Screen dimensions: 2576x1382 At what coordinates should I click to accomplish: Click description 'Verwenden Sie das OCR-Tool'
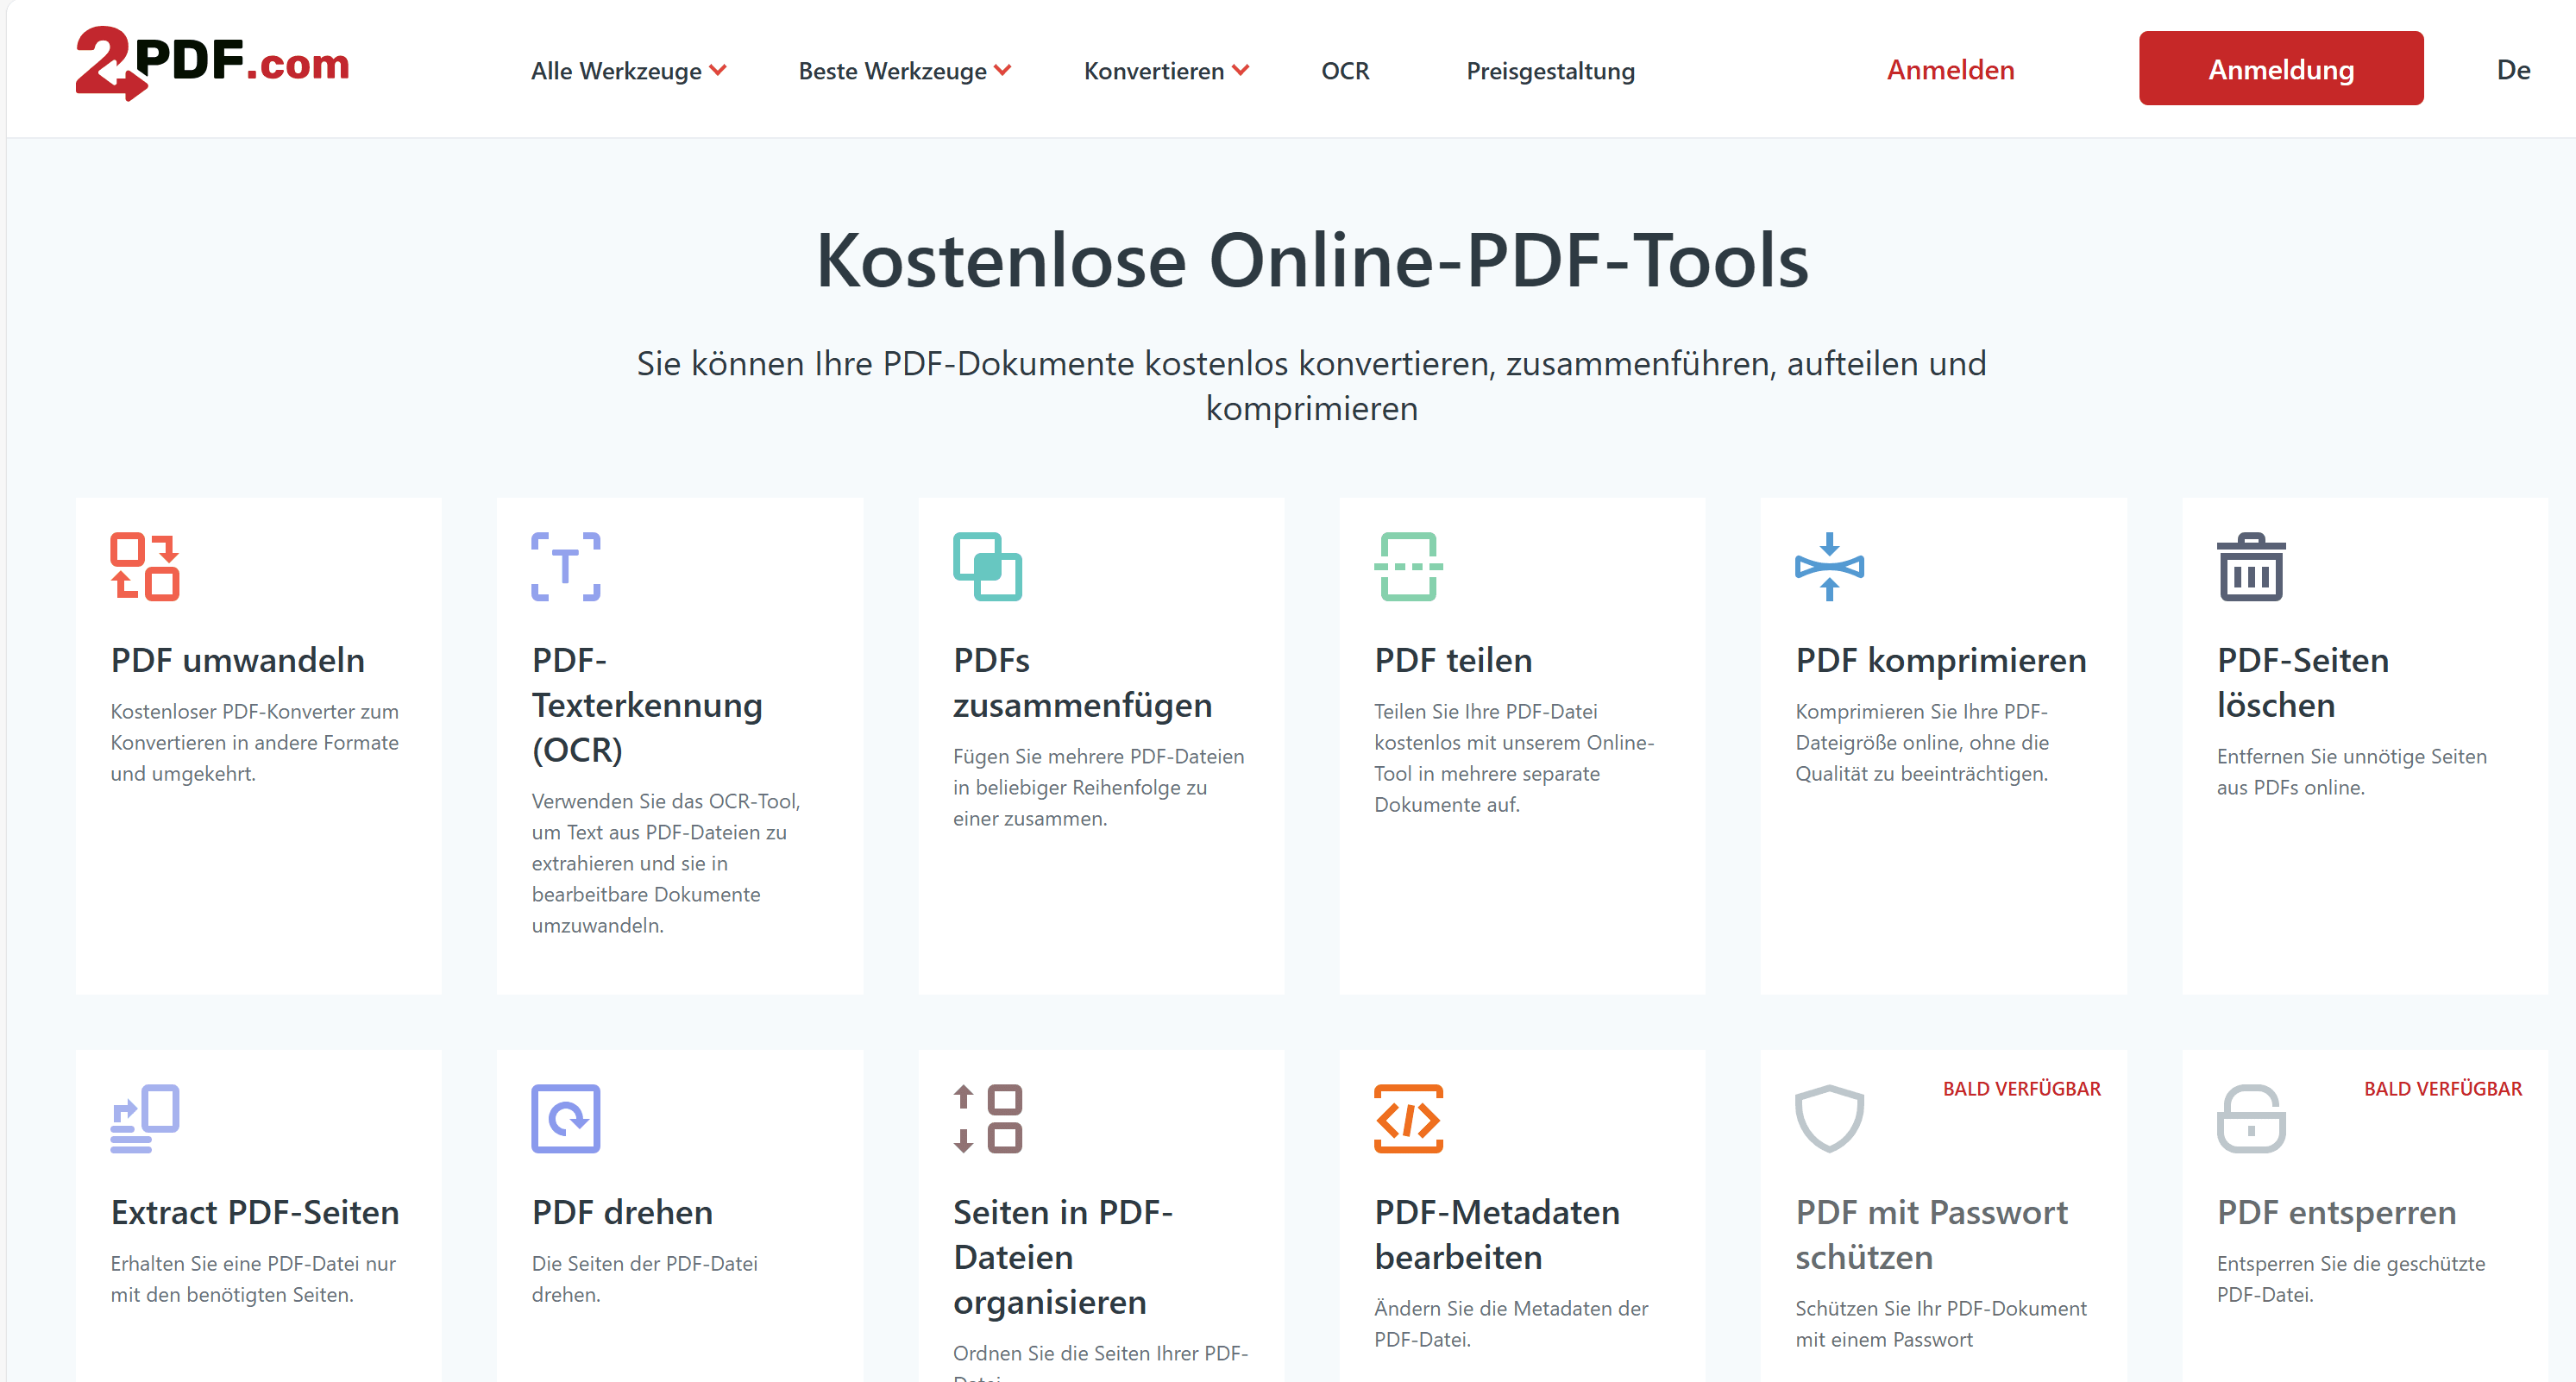[666, 863]
